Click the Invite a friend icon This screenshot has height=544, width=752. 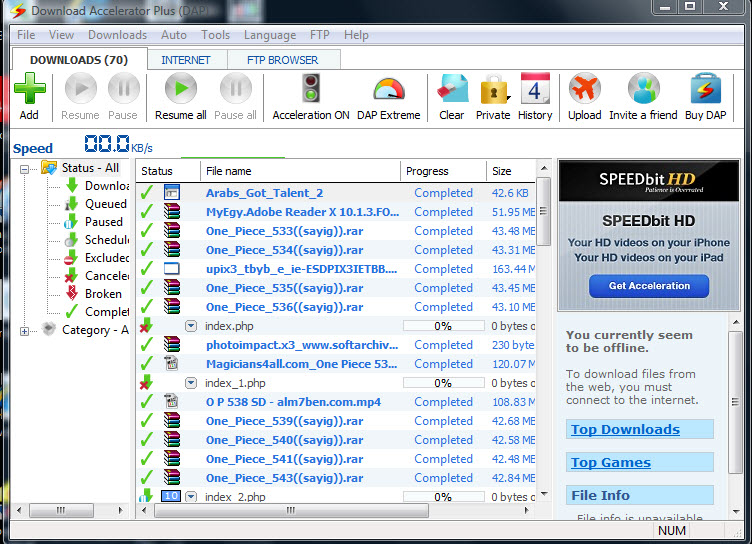coord(643,90)
